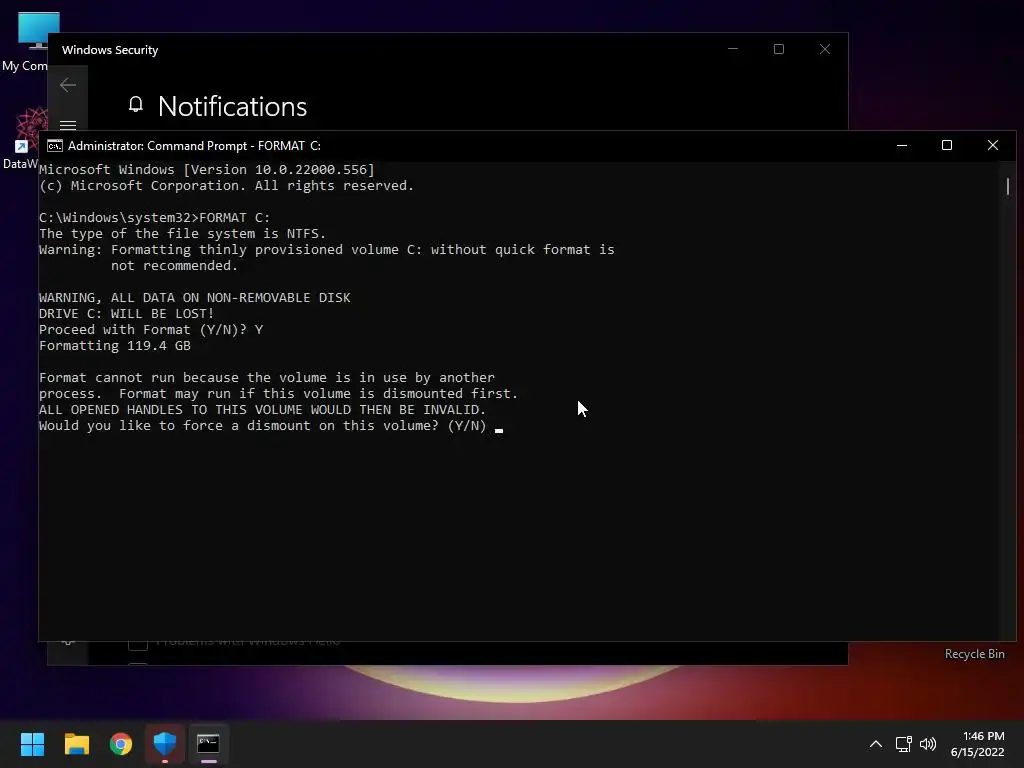
Task: Open Windows Security hamburger navigation menu
Action: coord(68,124)
